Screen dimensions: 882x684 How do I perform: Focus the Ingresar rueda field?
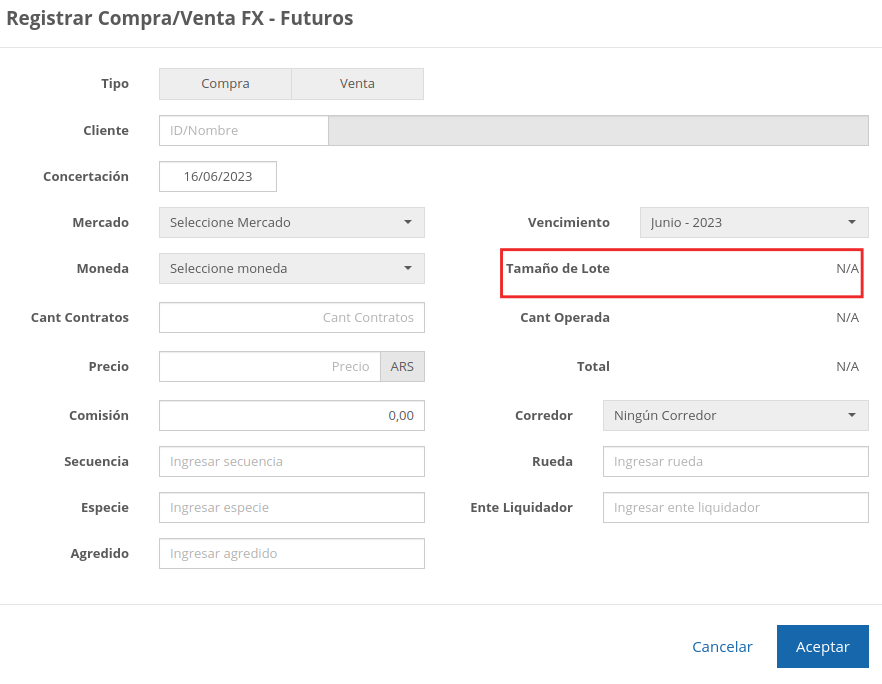(x=735, y=462)
